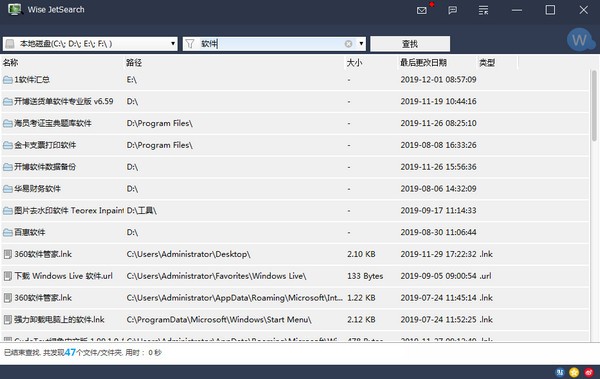The image size is (600, 379).
Task: Select the 金卡支票打印软件 folder
Action: pos(295,145)
